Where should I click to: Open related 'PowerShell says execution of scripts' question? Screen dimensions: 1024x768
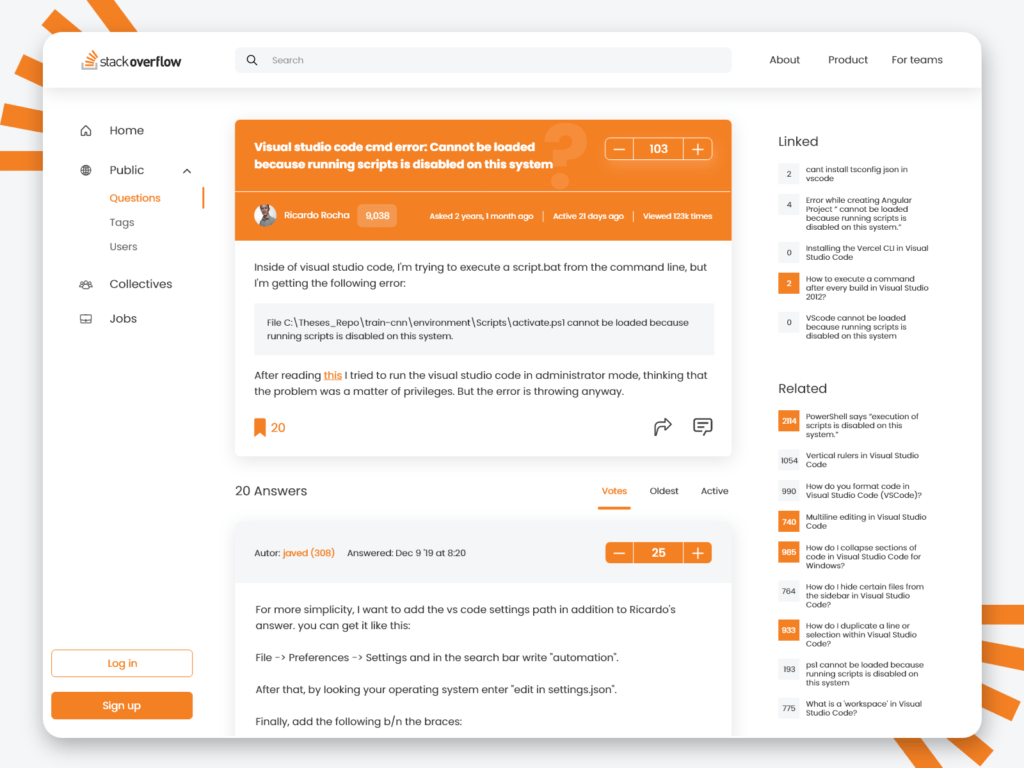point(861,426)
